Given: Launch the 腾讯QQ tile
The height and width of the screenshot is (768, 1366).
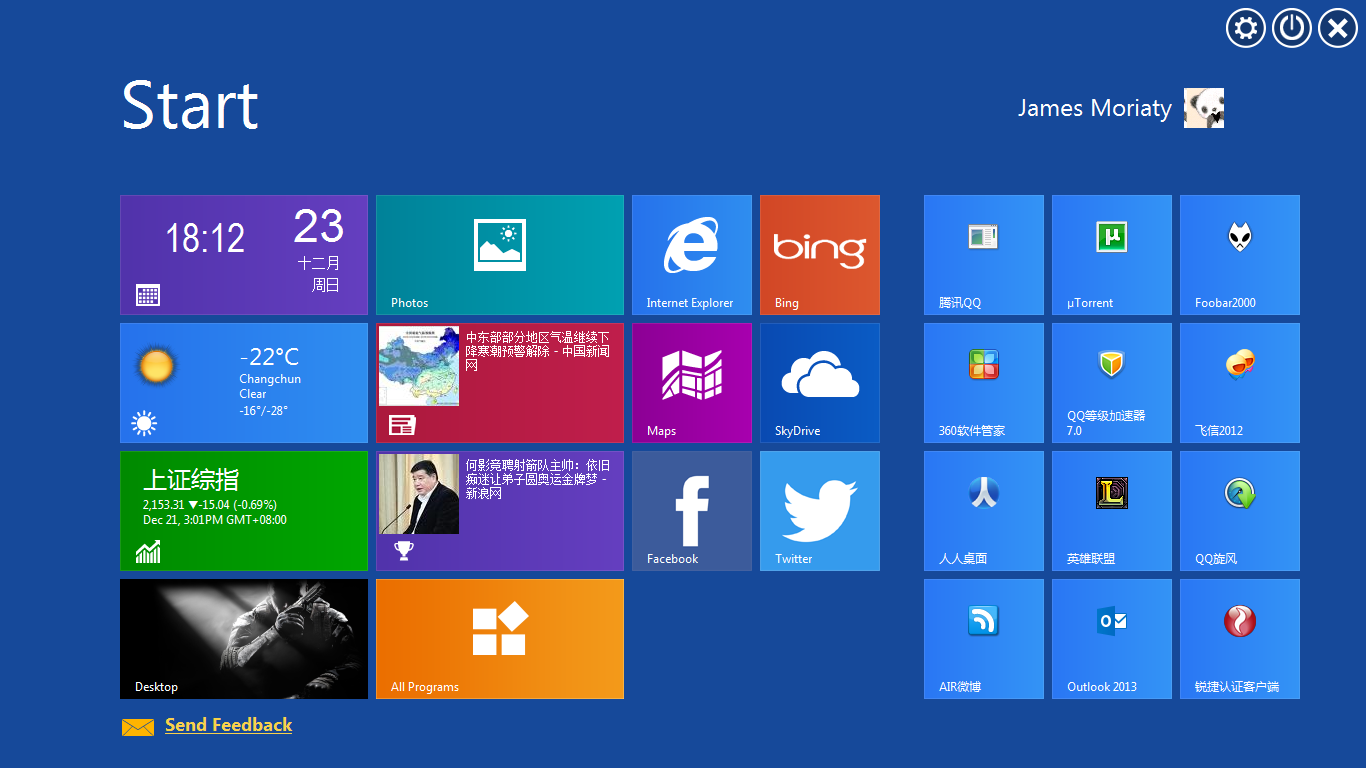Looking at the screenshot, I should (984, 255).
